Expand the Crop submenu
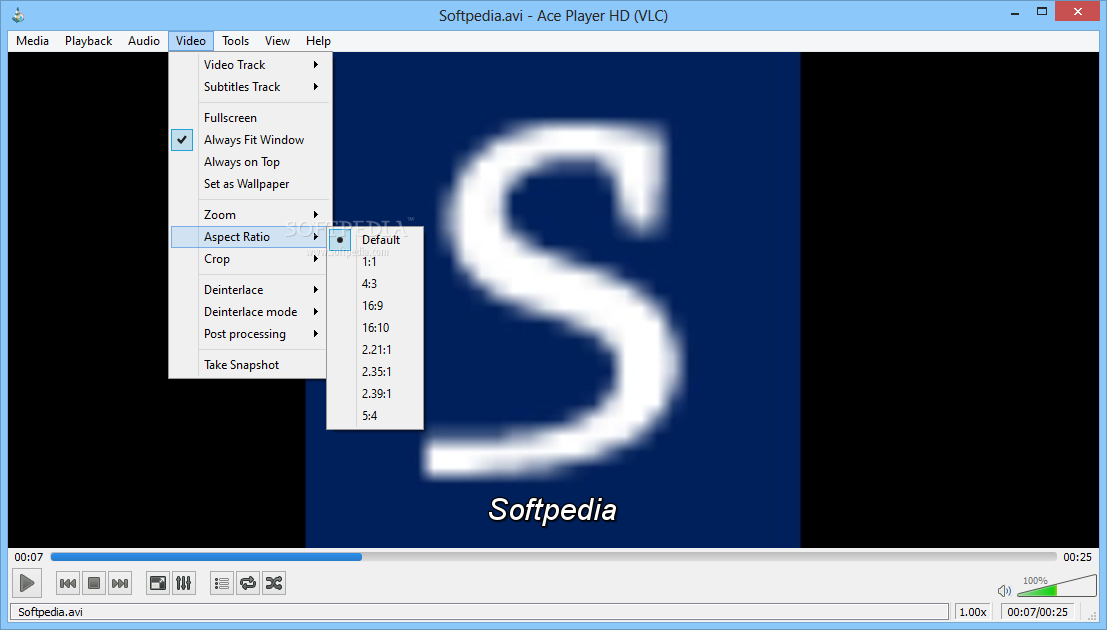This screenshot has width=1107, height=630. 251,258
